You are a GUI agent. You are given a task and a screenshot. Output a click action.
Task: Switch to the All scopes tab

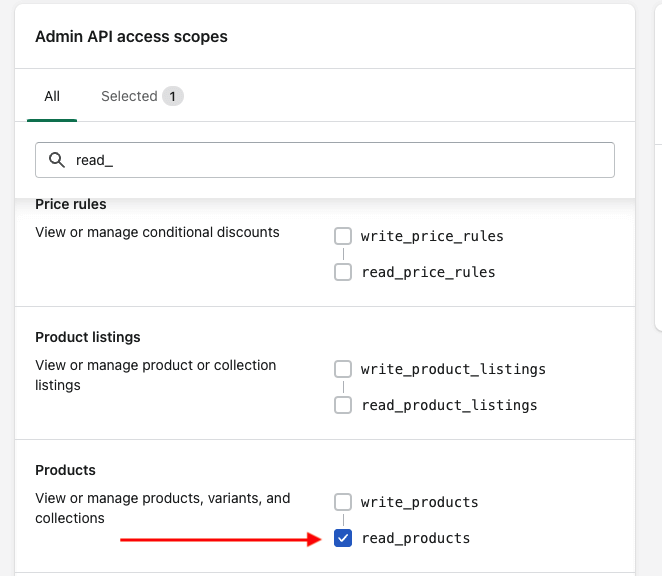(x=52, y=96)
